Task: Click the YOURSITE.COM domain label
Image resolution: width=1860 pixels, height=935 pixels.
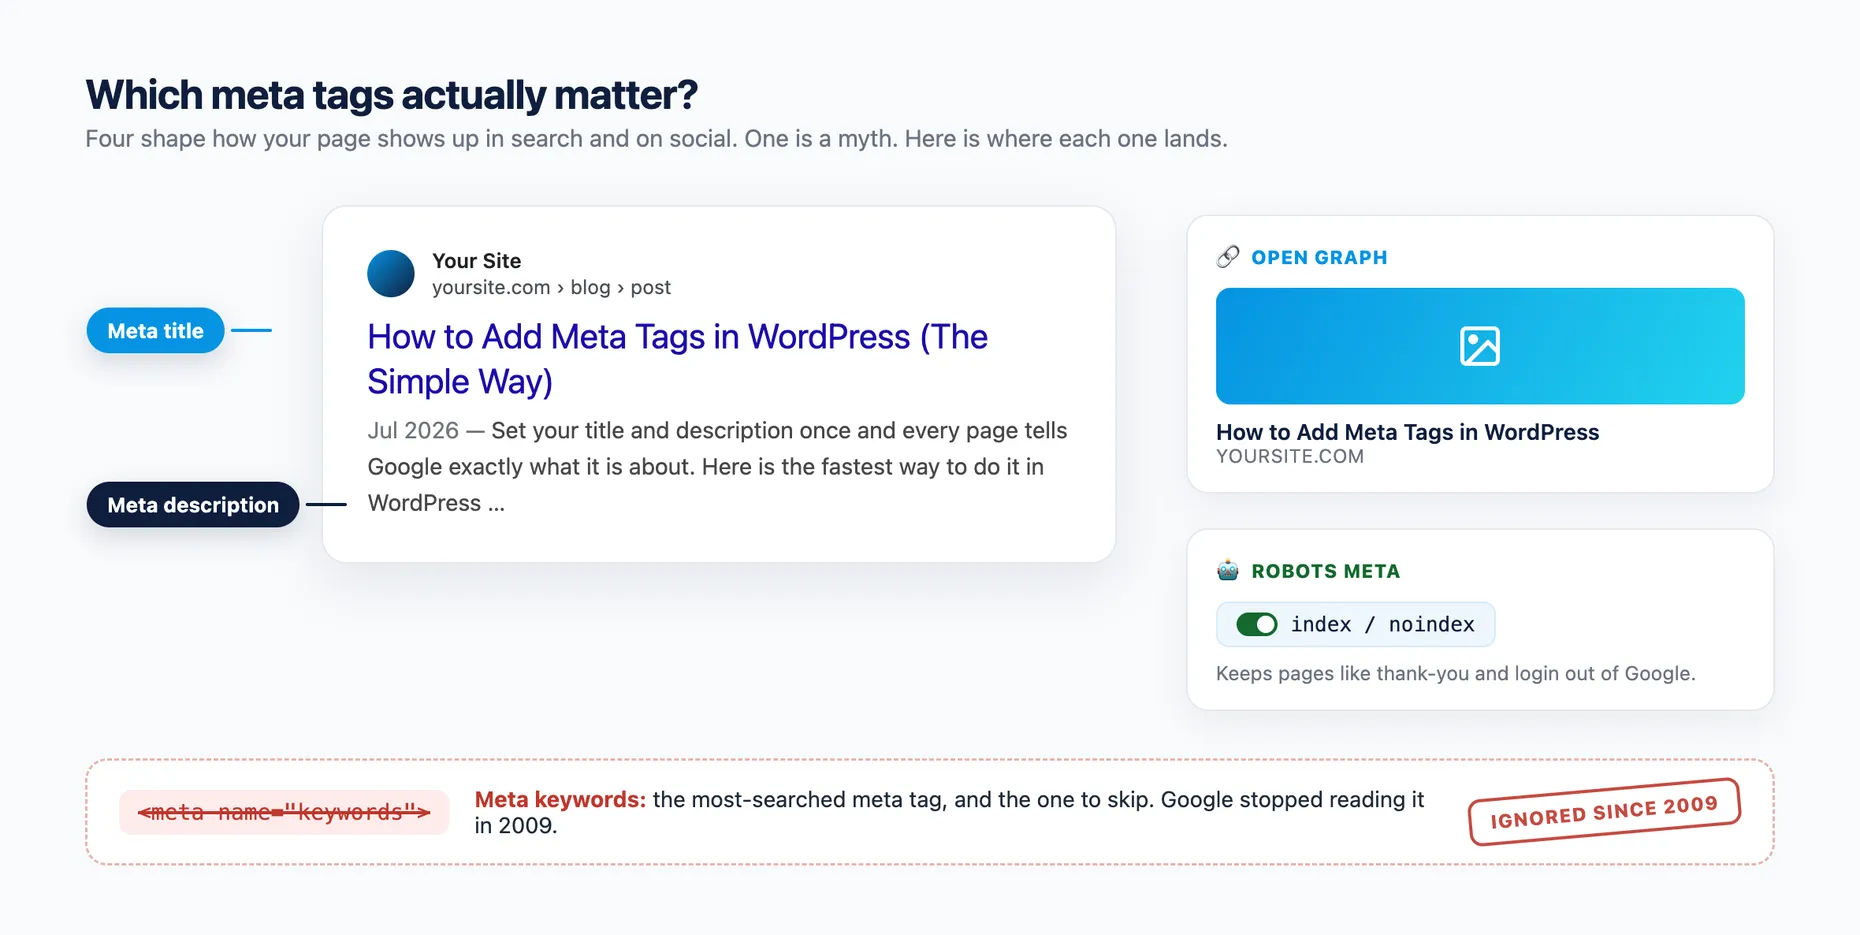Action: click(1290, 457)
